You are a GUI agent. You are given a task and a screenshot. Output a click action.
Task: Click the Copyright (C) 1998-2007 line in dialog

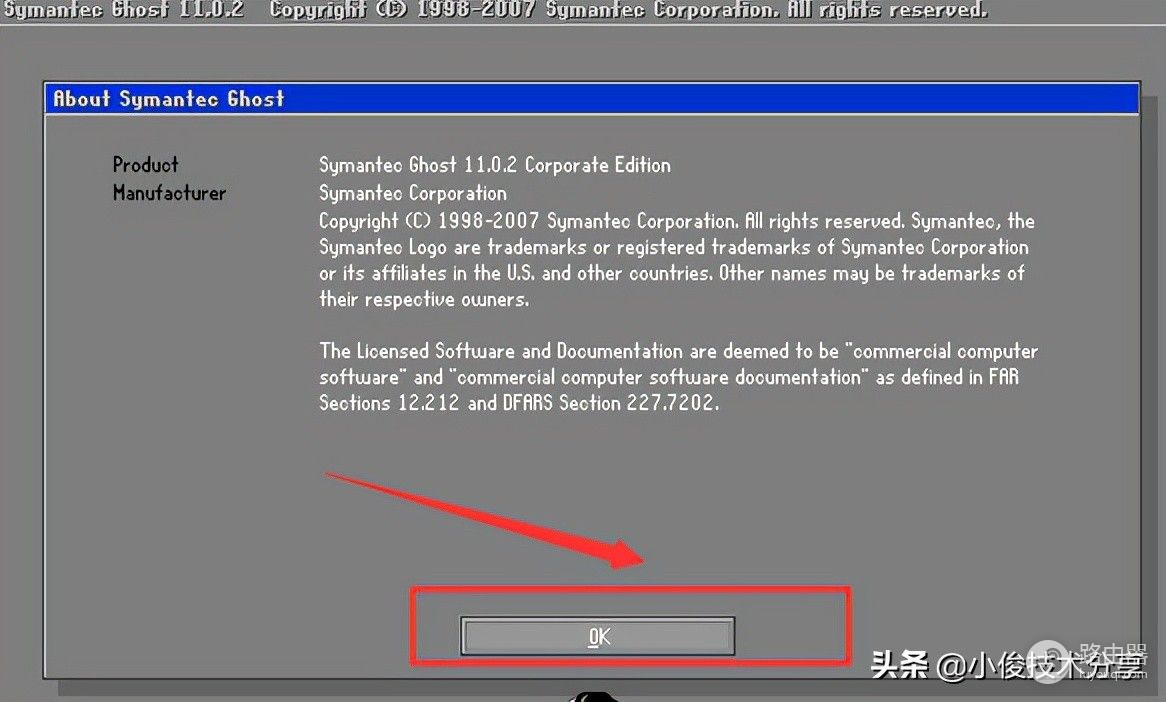point(677,221)
